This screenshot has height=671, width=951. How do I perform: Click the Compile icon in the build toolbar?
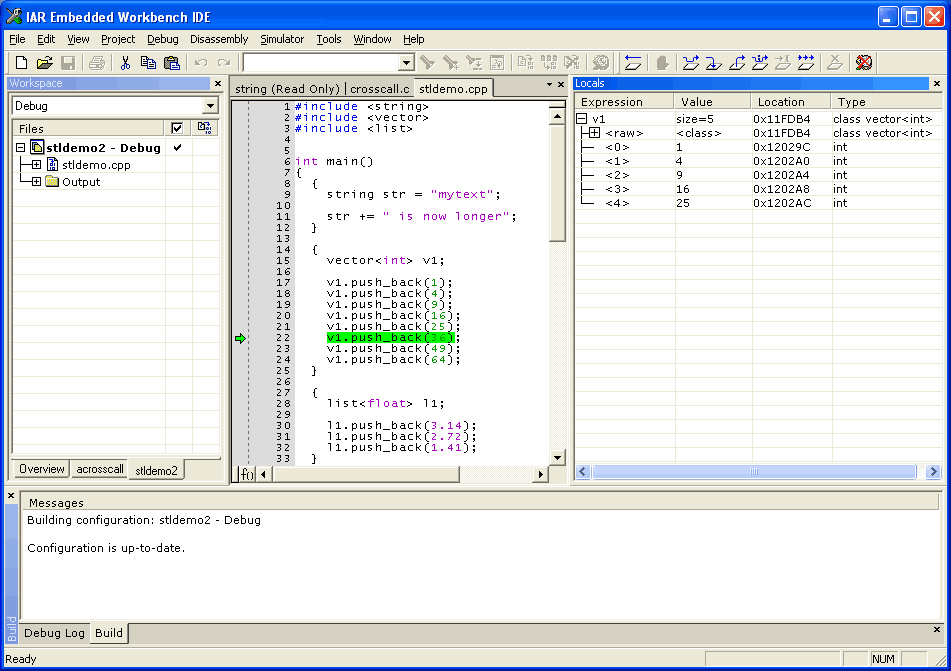coord(526,62)
